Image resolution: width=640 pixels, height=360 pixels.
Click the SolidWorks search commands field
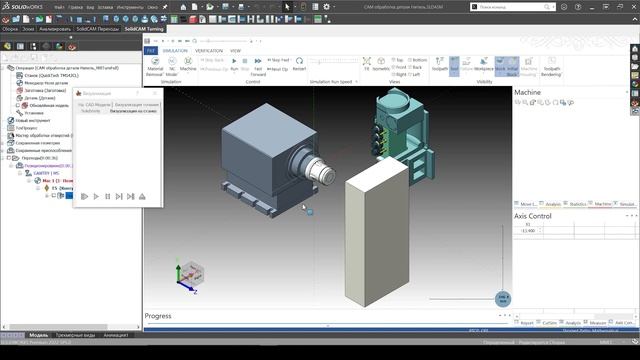(x=512, y=7)
